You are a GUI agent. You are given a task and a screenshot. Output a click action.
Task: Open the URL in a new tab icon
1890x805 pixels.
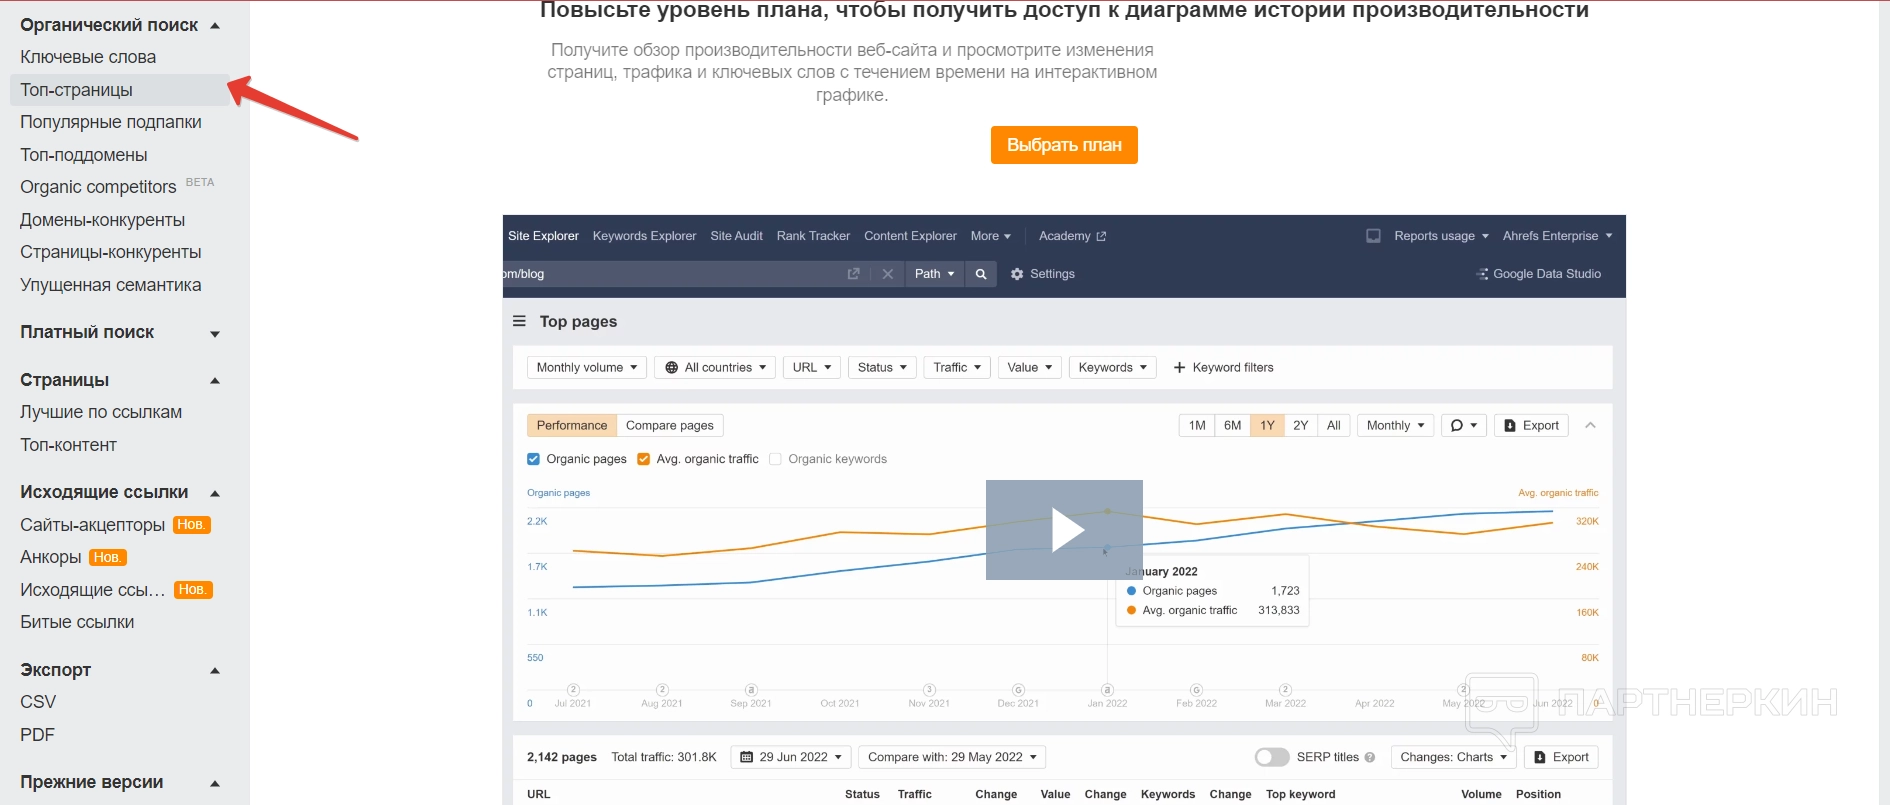853,274
